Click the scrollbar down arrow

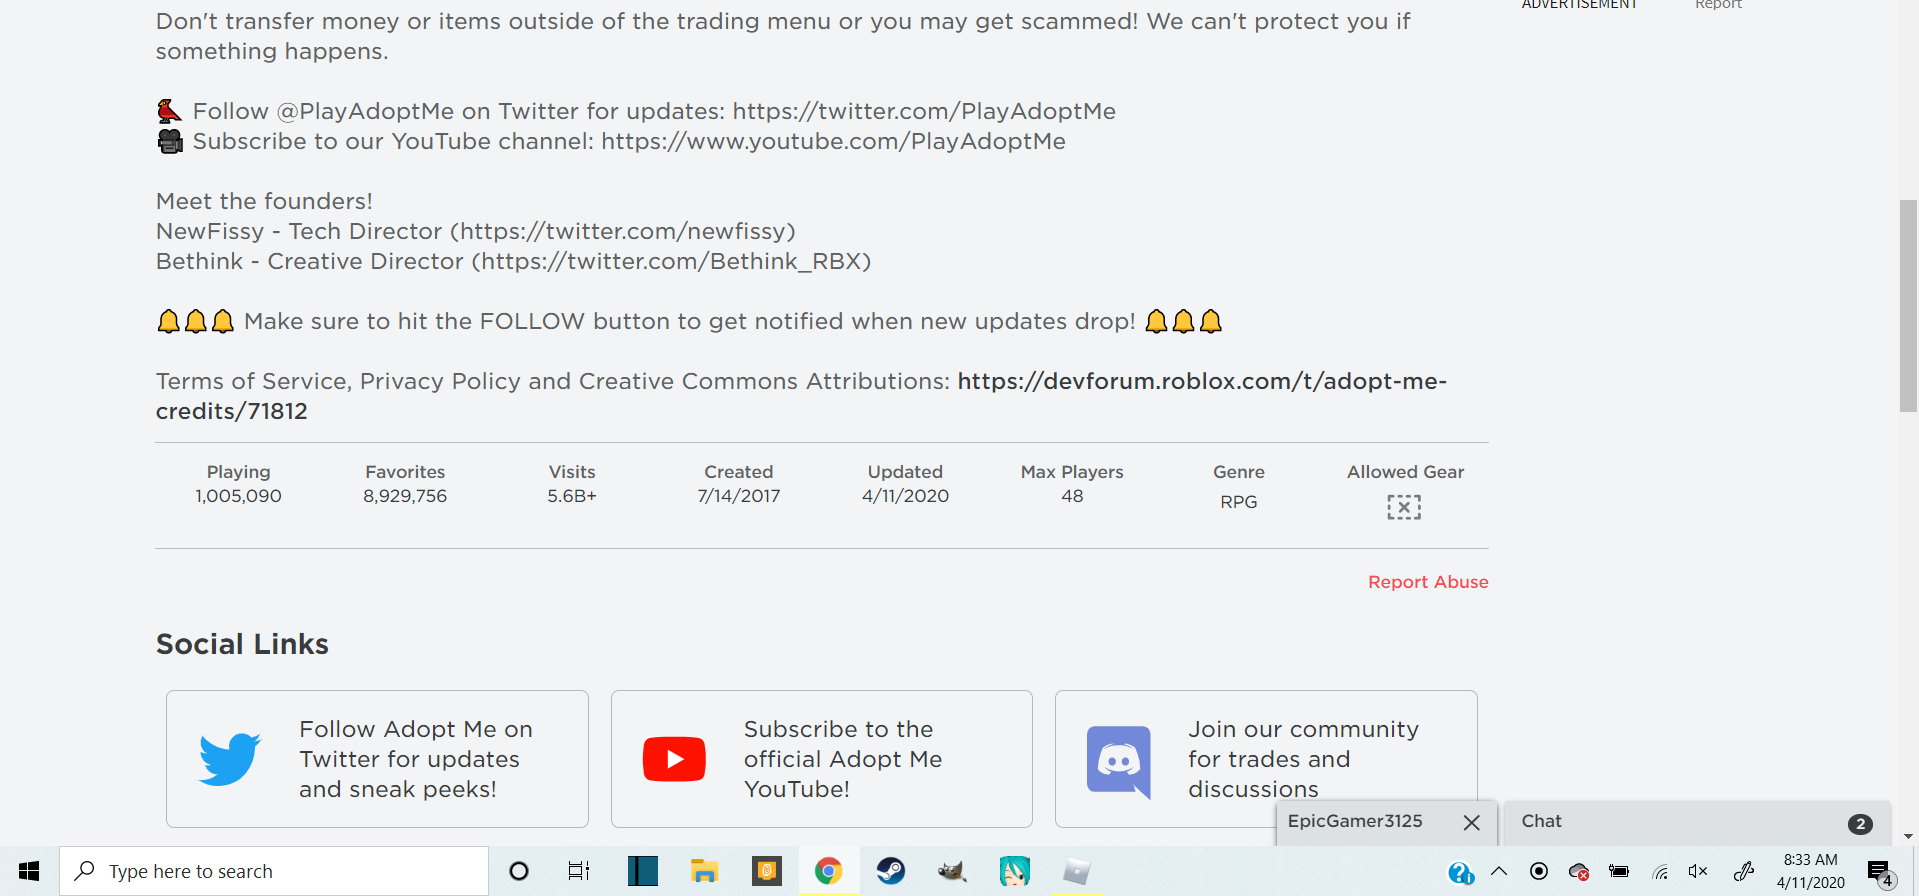pos(1909,836)
